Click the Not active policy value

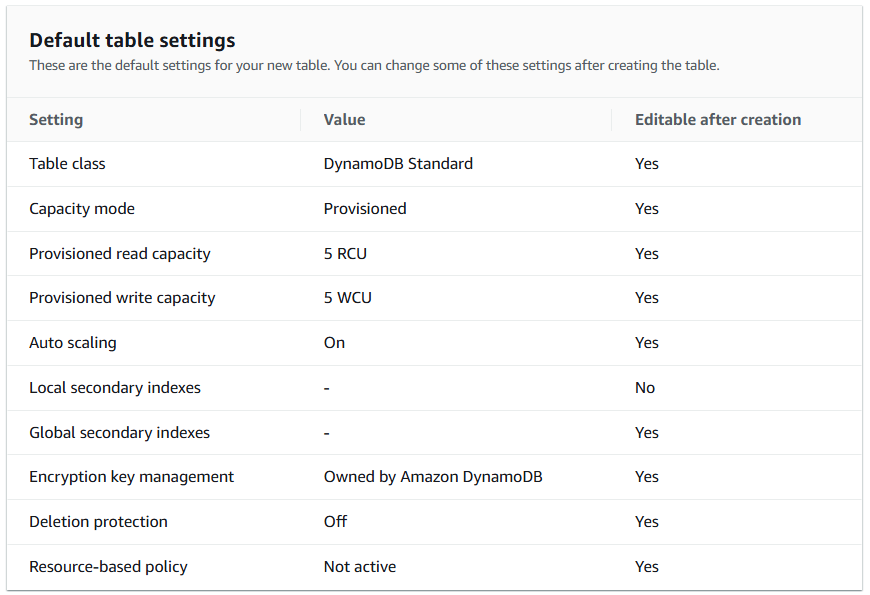[x=360, y=567]
